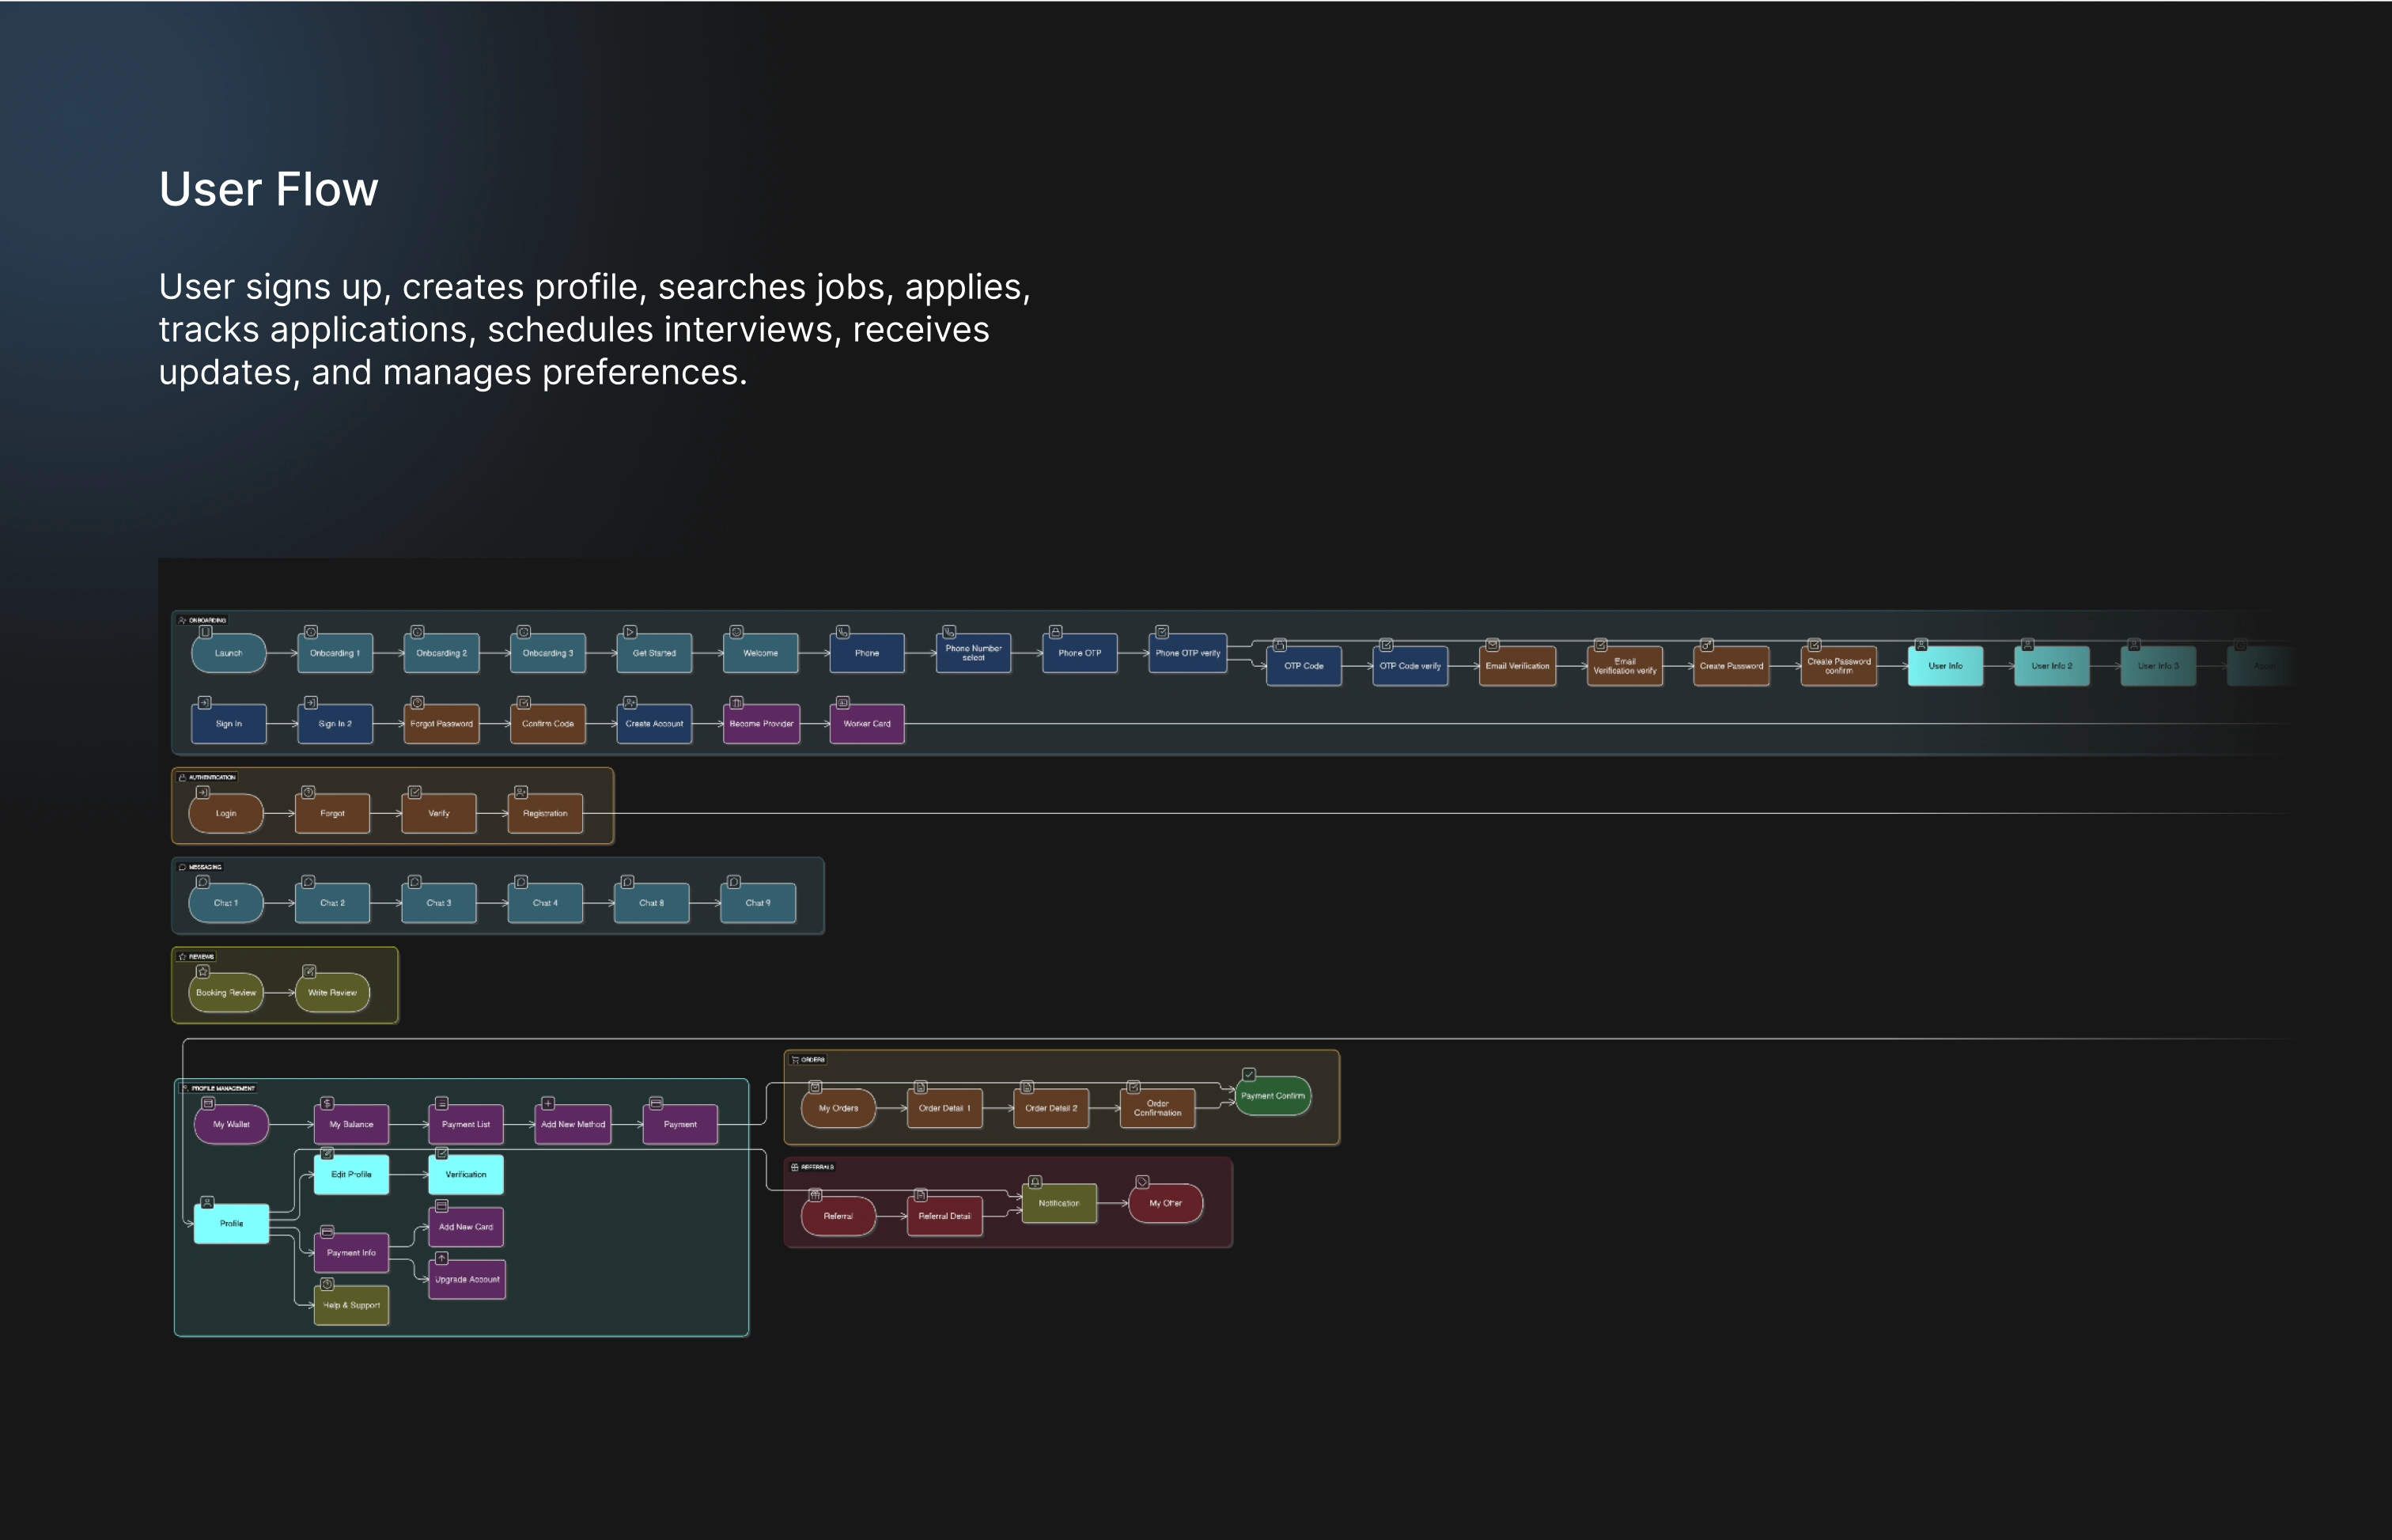Click the star icon above Booking Review node
This screenshot has height=1540, width=2392.
tap(203, 971)
